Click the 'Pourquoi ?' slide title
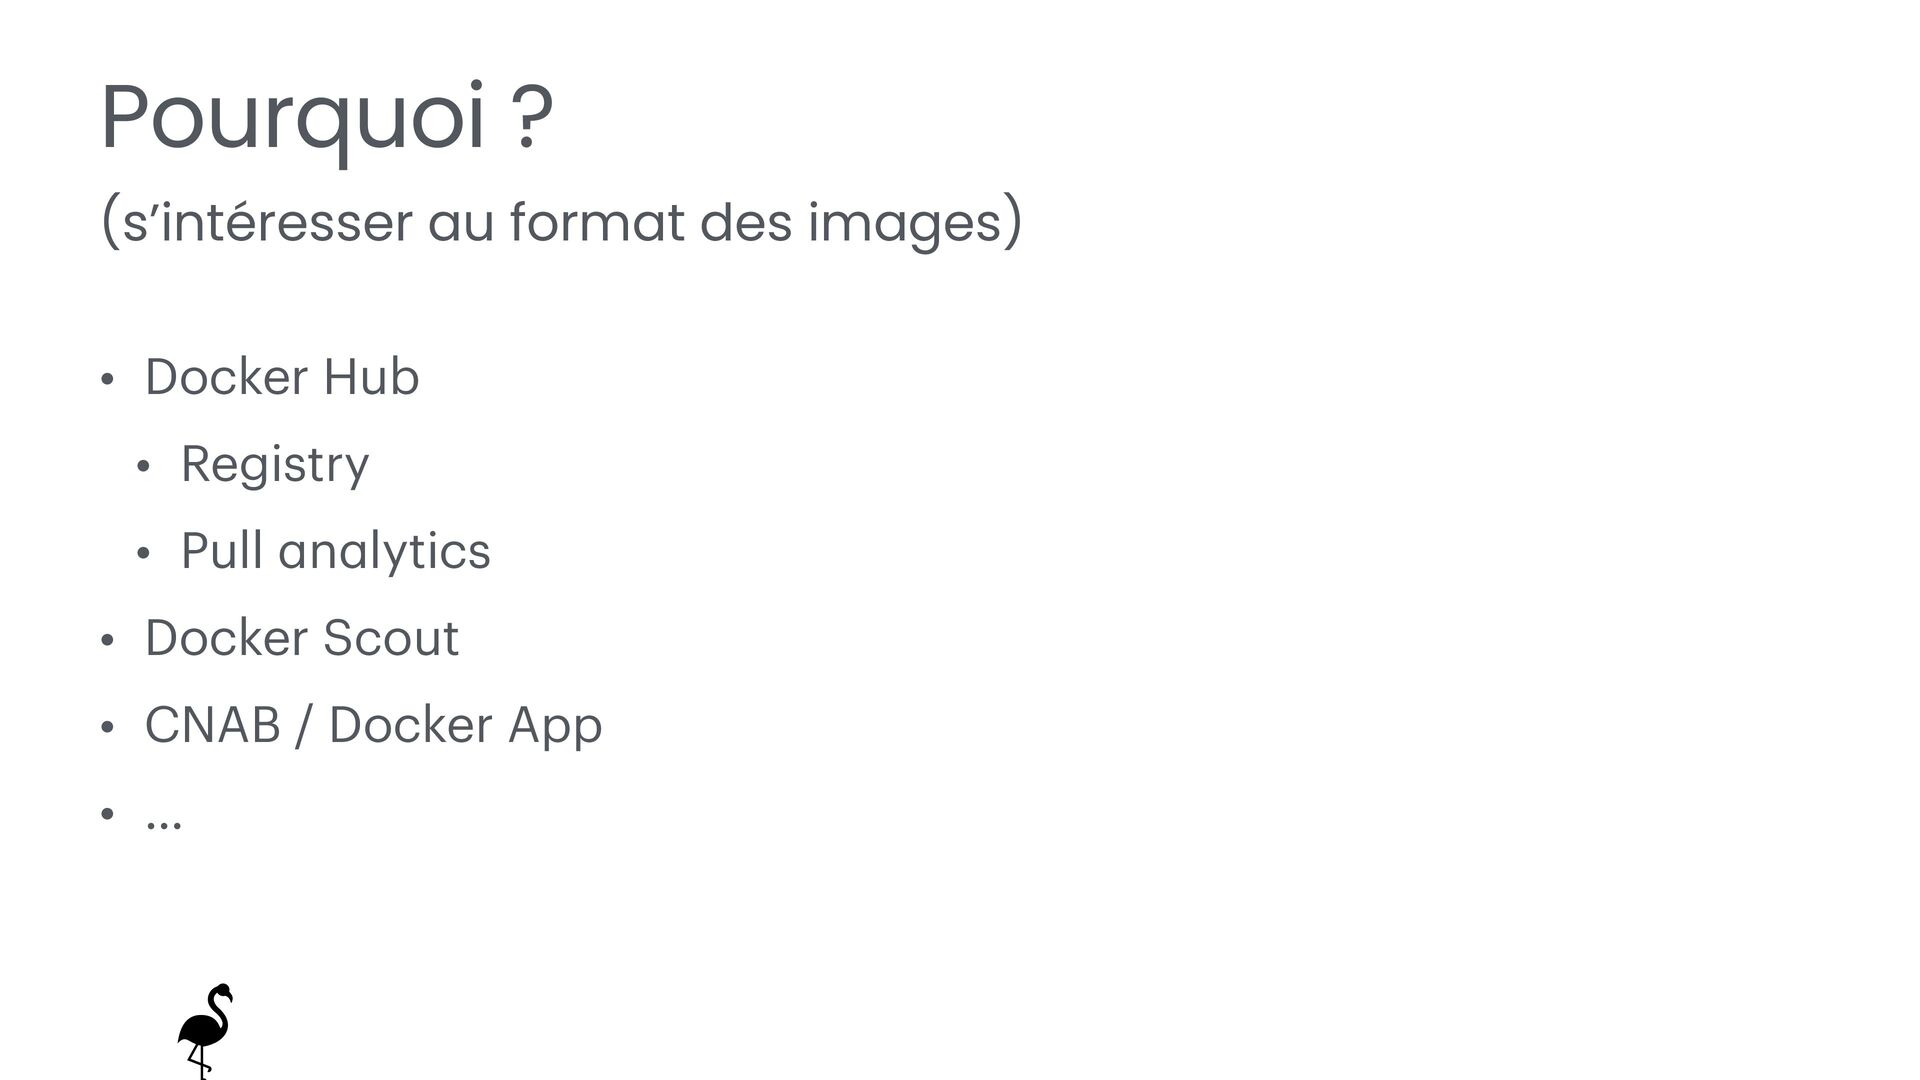1920x1080 pixels. (x=327, y=121)
